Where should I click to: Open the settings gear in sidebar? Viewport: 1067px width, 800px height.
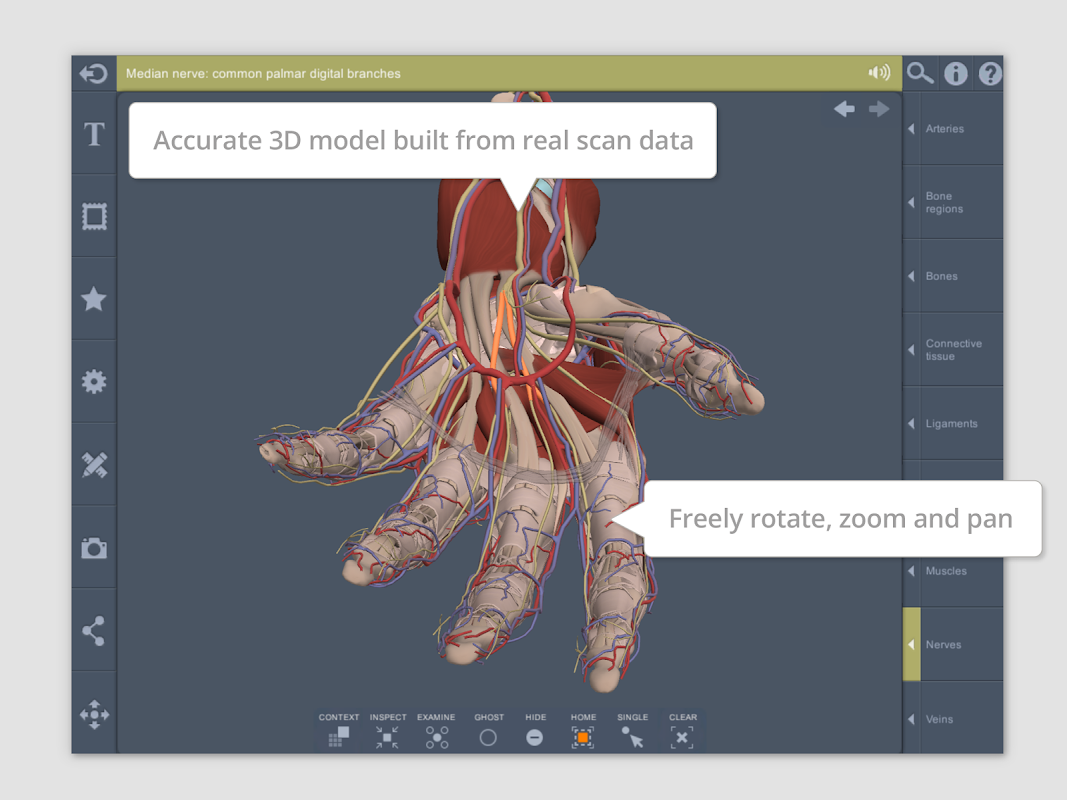pos(94,381)
